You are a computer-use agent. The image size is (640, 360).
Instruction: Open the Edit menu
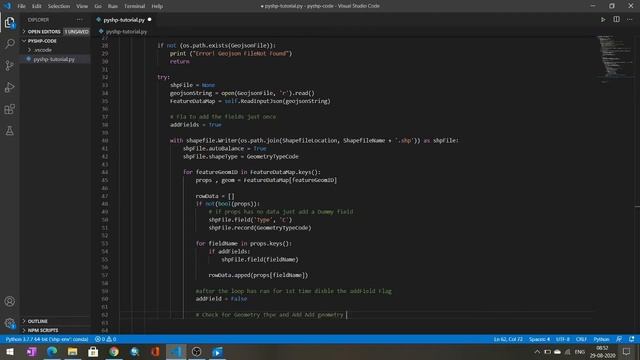click(x=37, y=6)
